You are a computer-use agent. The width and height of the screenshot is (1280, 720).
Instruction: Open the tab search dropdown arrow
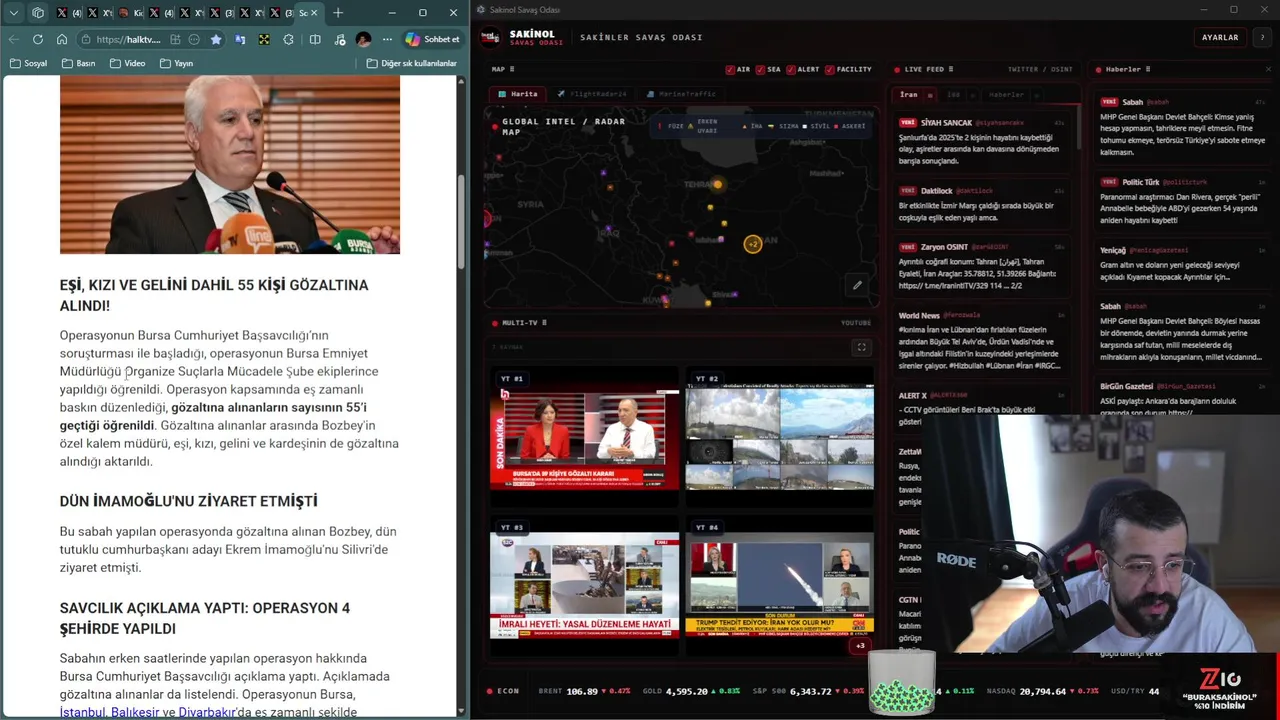(13, 13)
